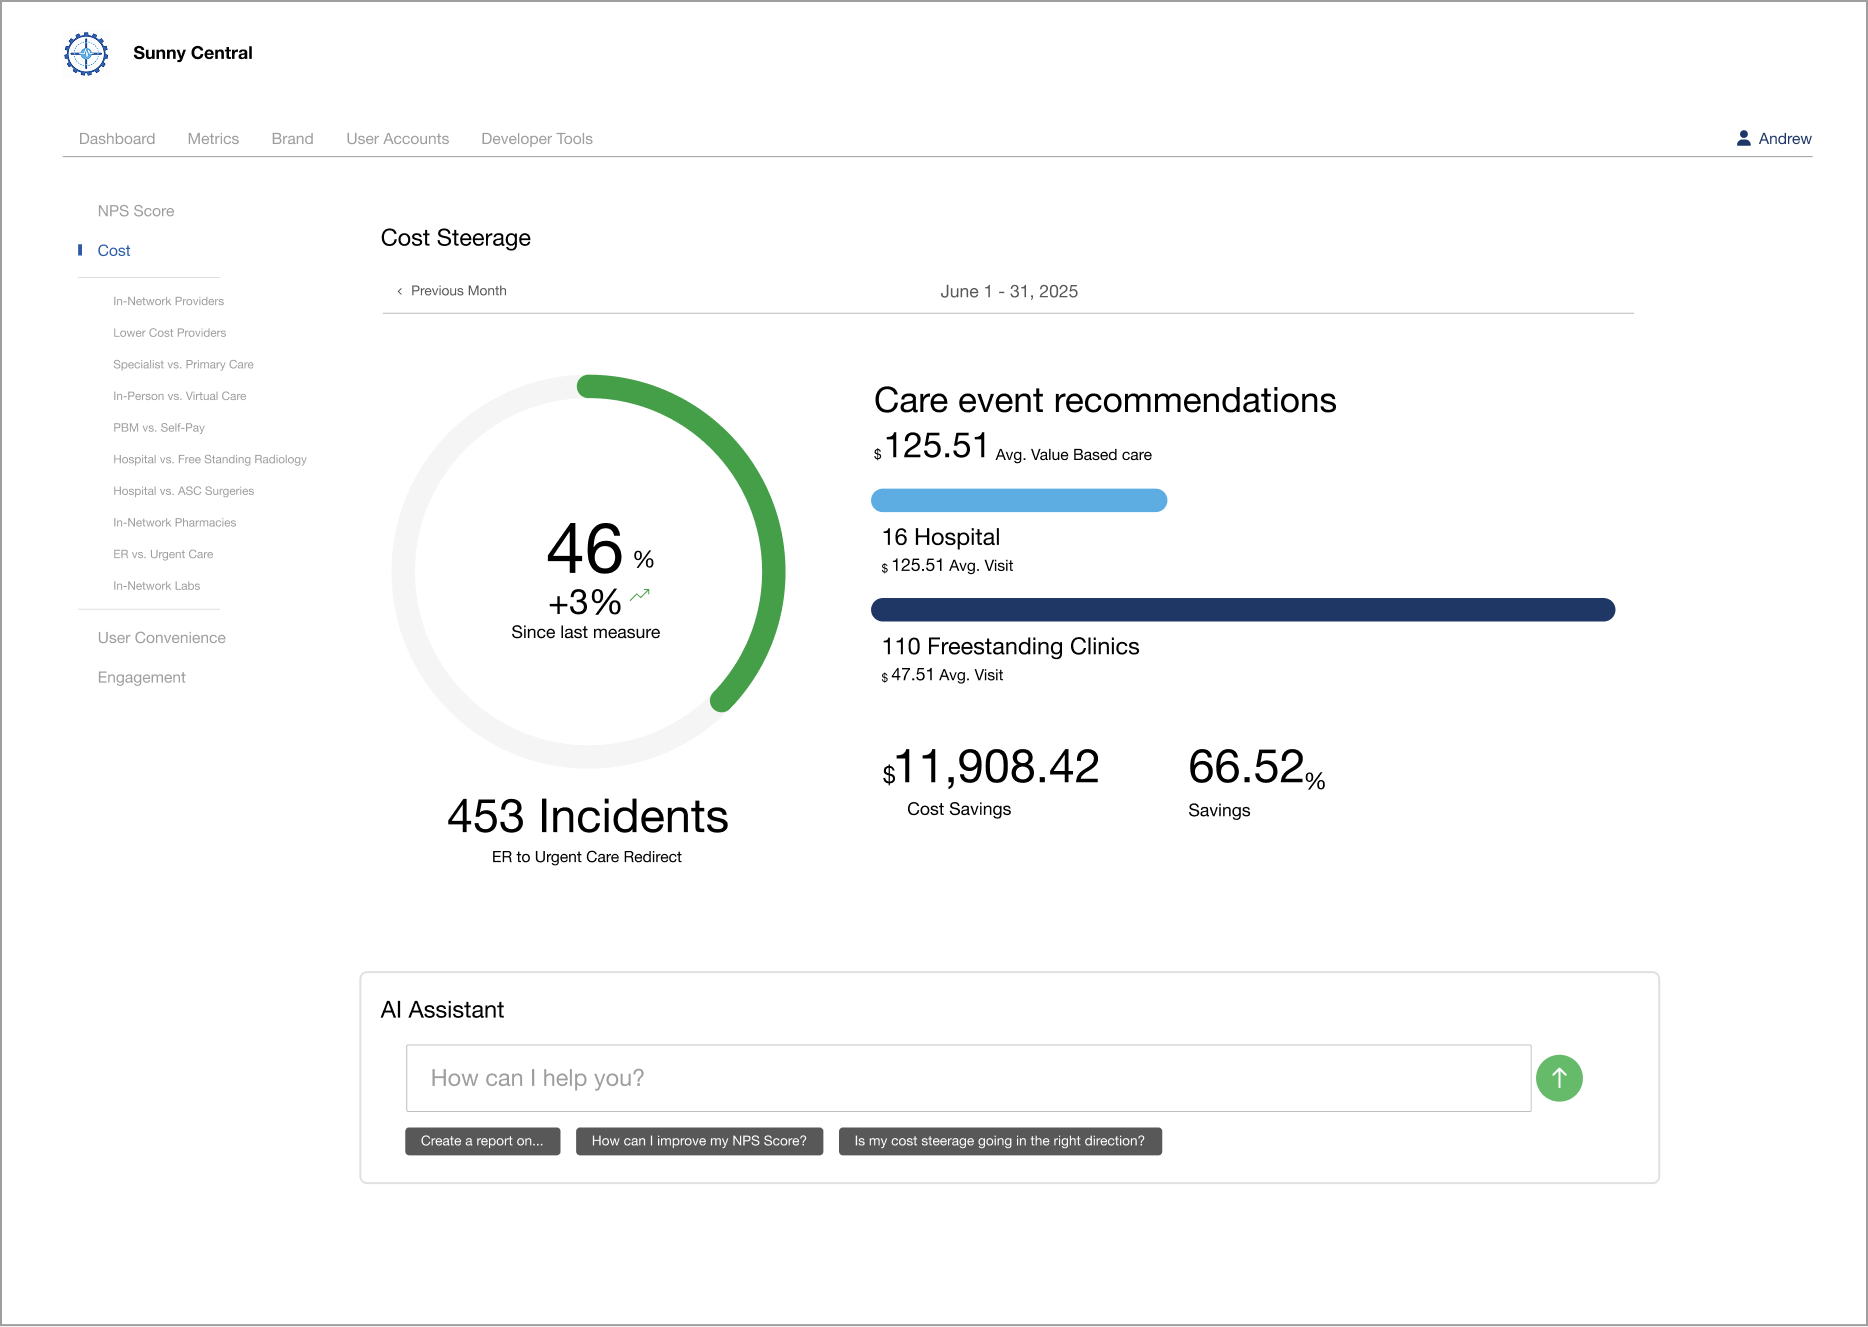
Task: Open the Developer Tools tab
Action: pyautogui.click(x=536, y=139)
